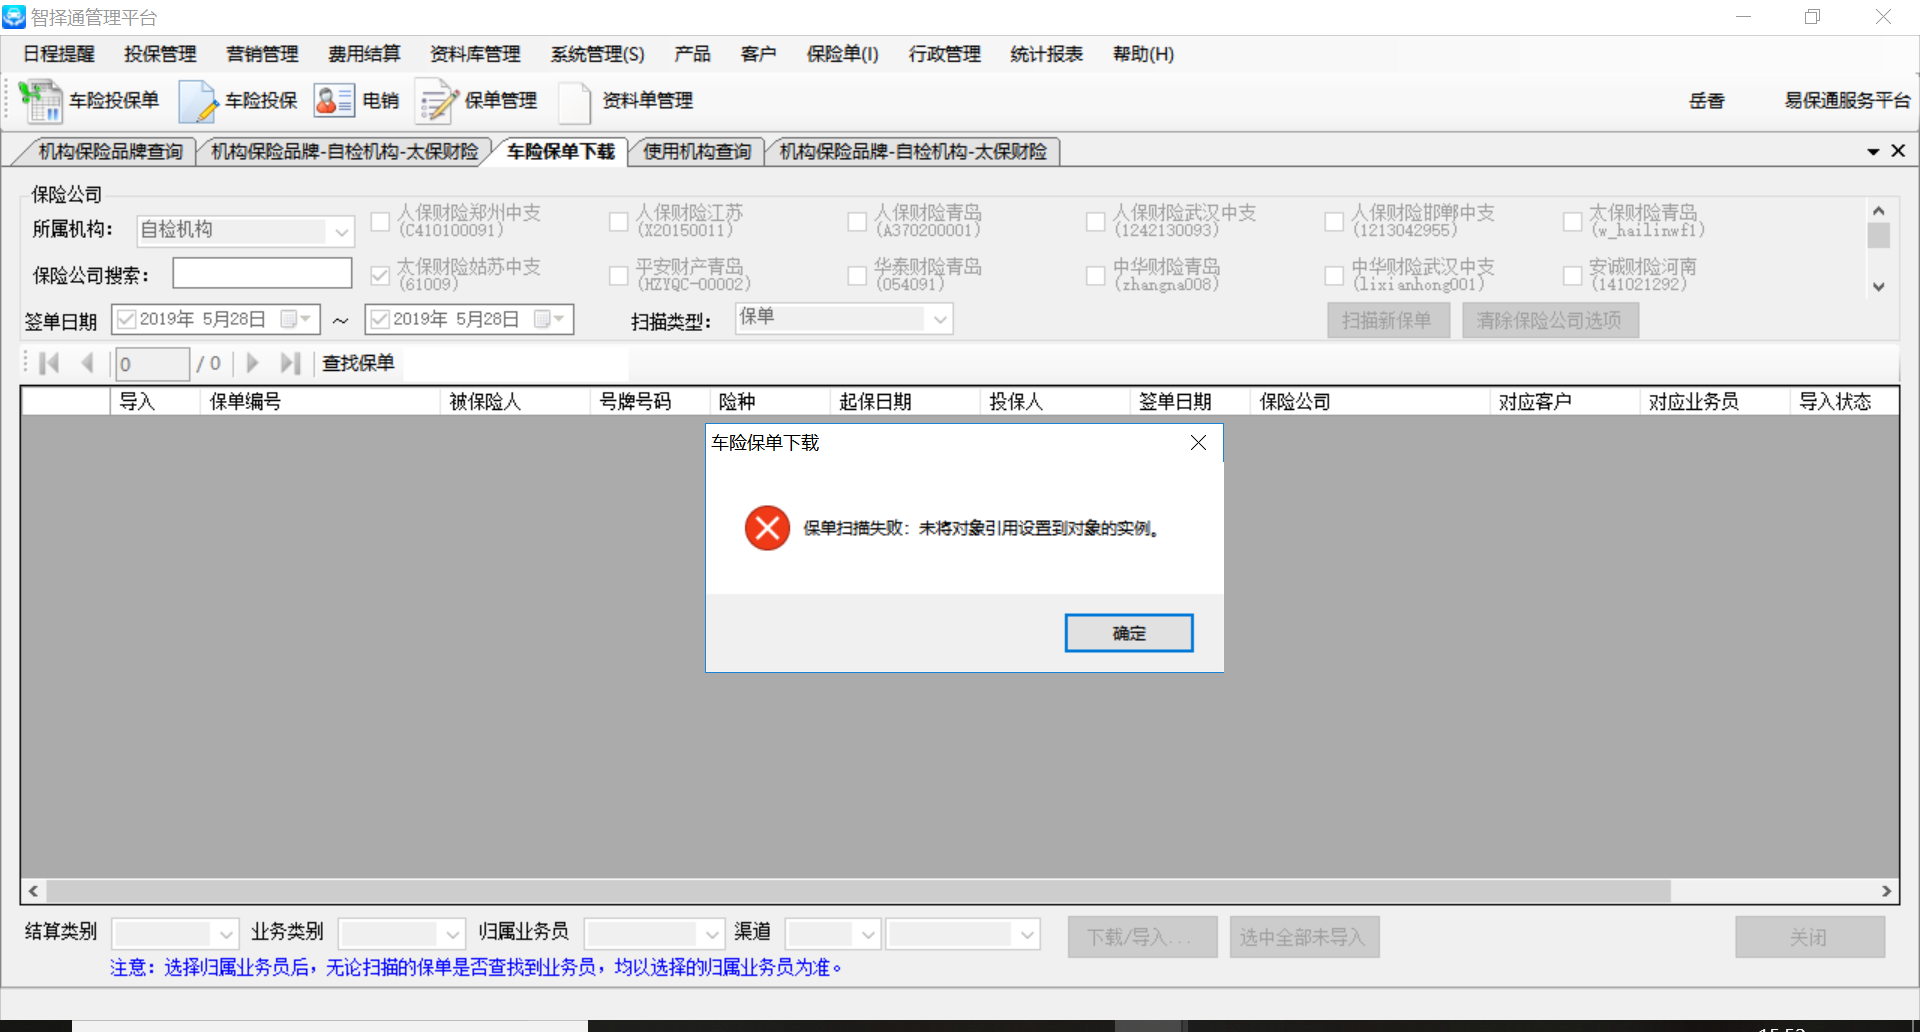Open the 费用结算 menu
The height and width of the screenshot is (1032, 1920).
tap(364, 54)
